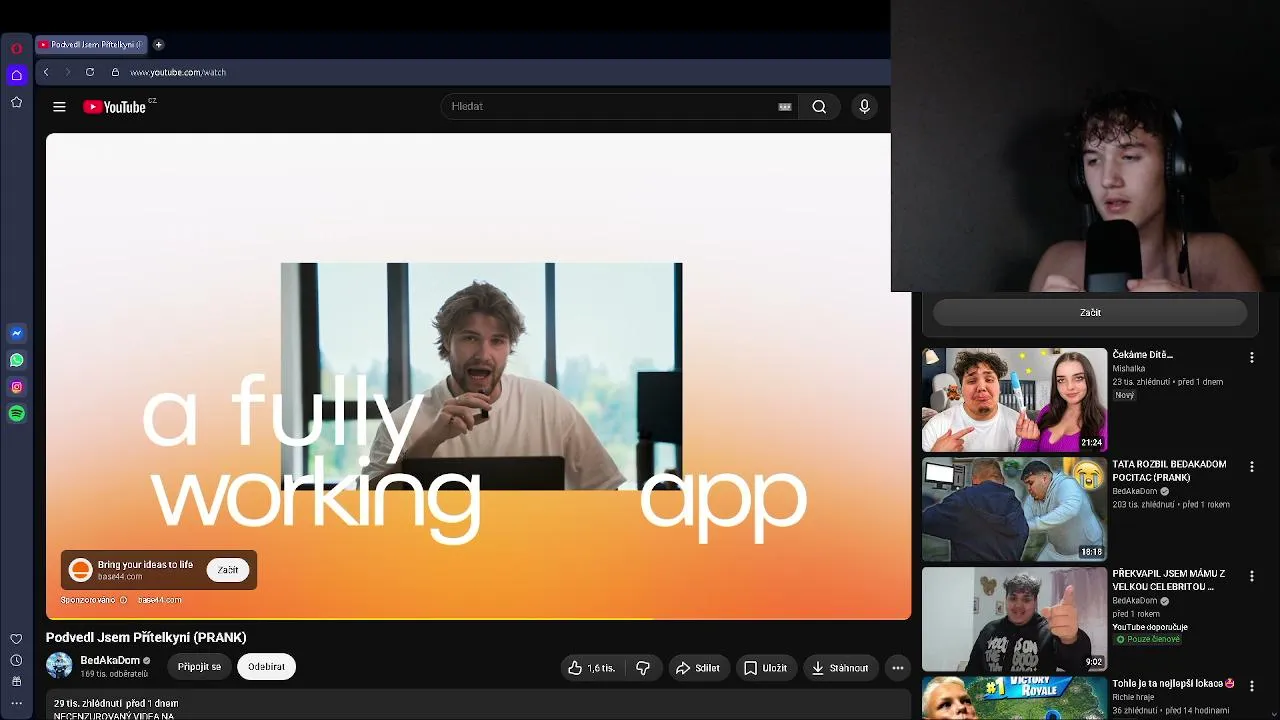Open options for PŘEKVAPIL JSEM MÁMU video
This screenshot has width=1280, height=720.
tap(1251, 576)
